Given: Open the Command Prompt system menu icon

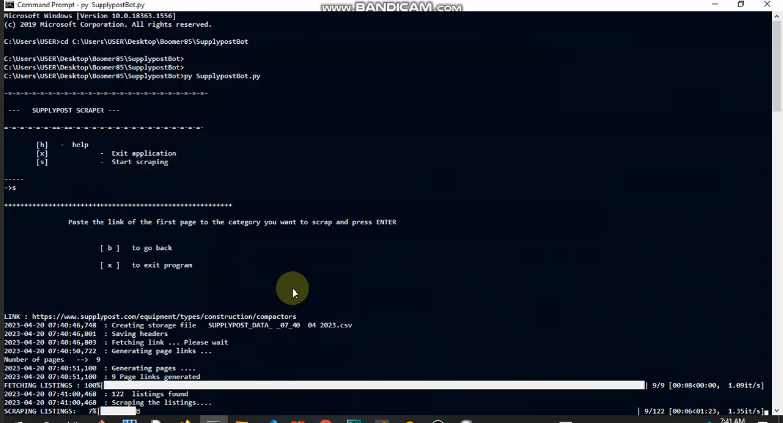Looking at the screenshot, I should (9, 4).
